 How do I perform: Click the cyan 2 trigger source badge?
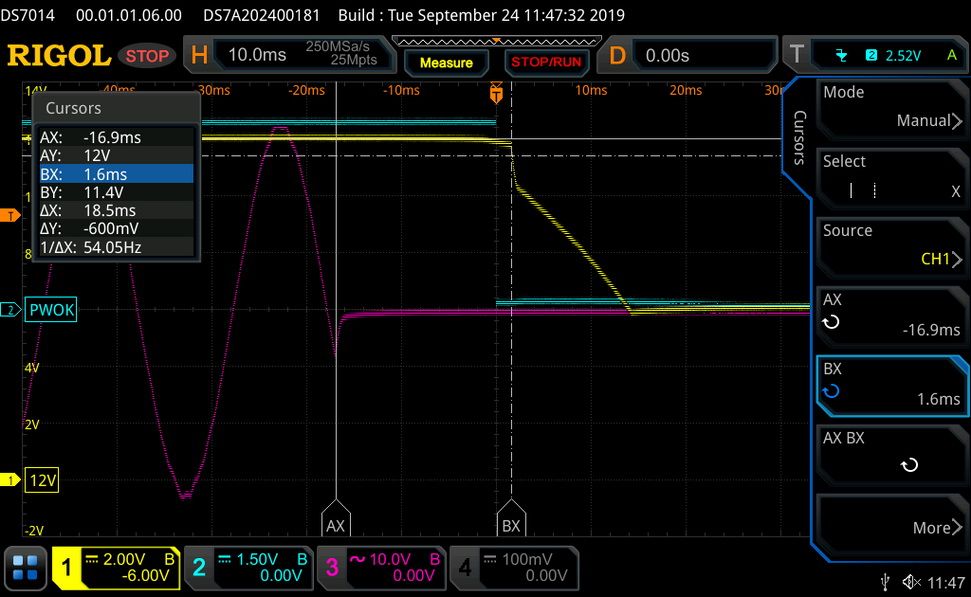pos(871,56)
